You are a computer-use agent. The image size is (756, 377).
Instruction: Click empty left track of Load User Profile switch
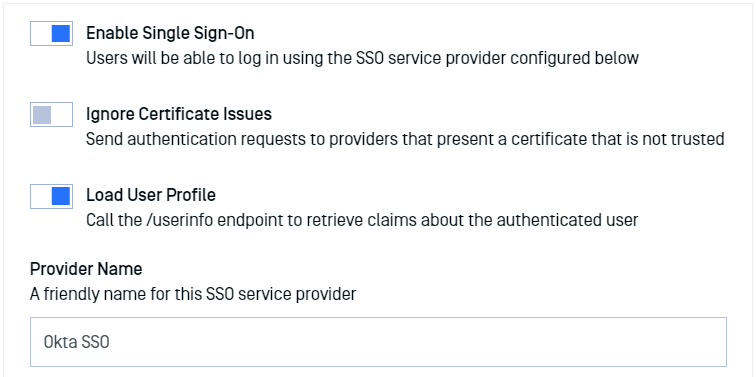(40, 196)
